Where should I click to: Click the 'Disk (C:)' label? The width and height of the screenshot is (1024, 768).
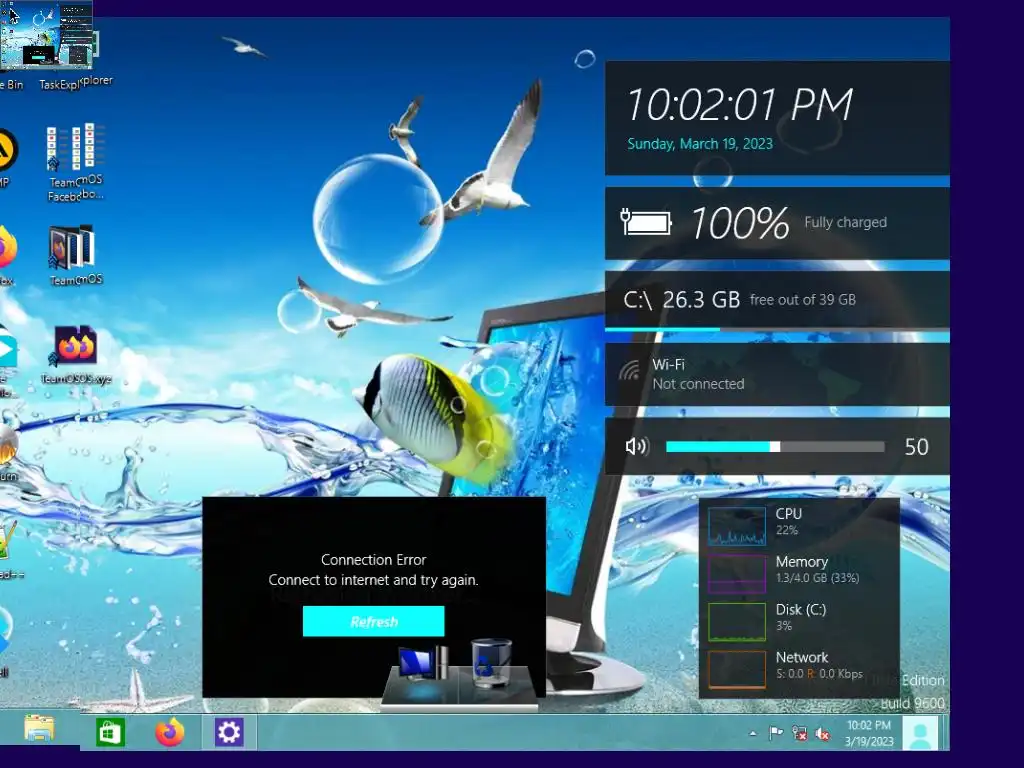tap(801, 609)
